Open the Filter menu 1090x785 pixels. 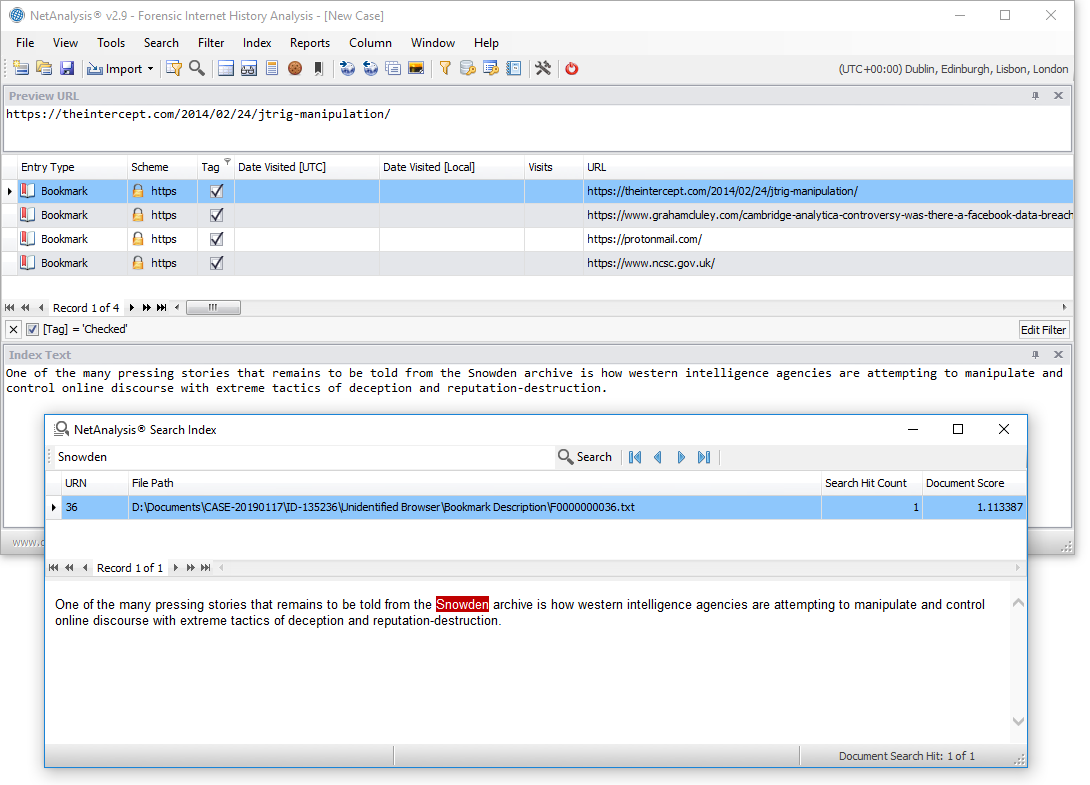211,43
